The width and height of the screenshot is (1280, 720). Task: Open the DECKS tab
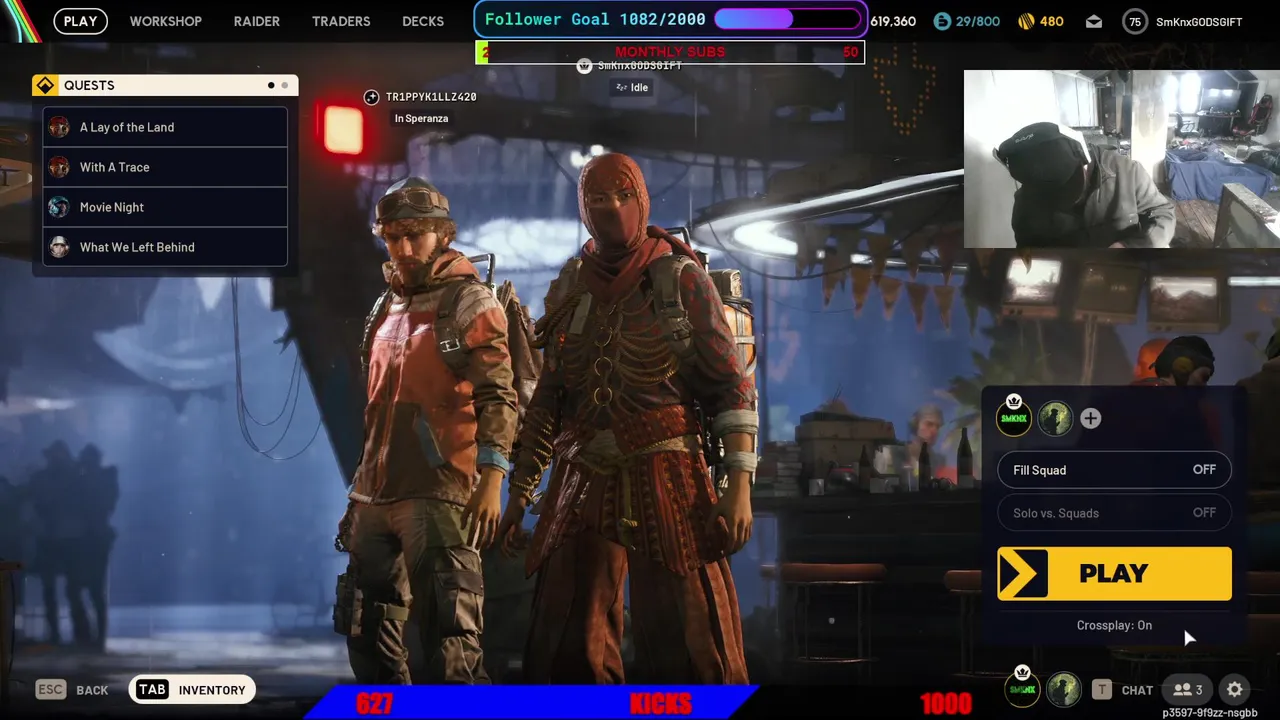(423, 21)
